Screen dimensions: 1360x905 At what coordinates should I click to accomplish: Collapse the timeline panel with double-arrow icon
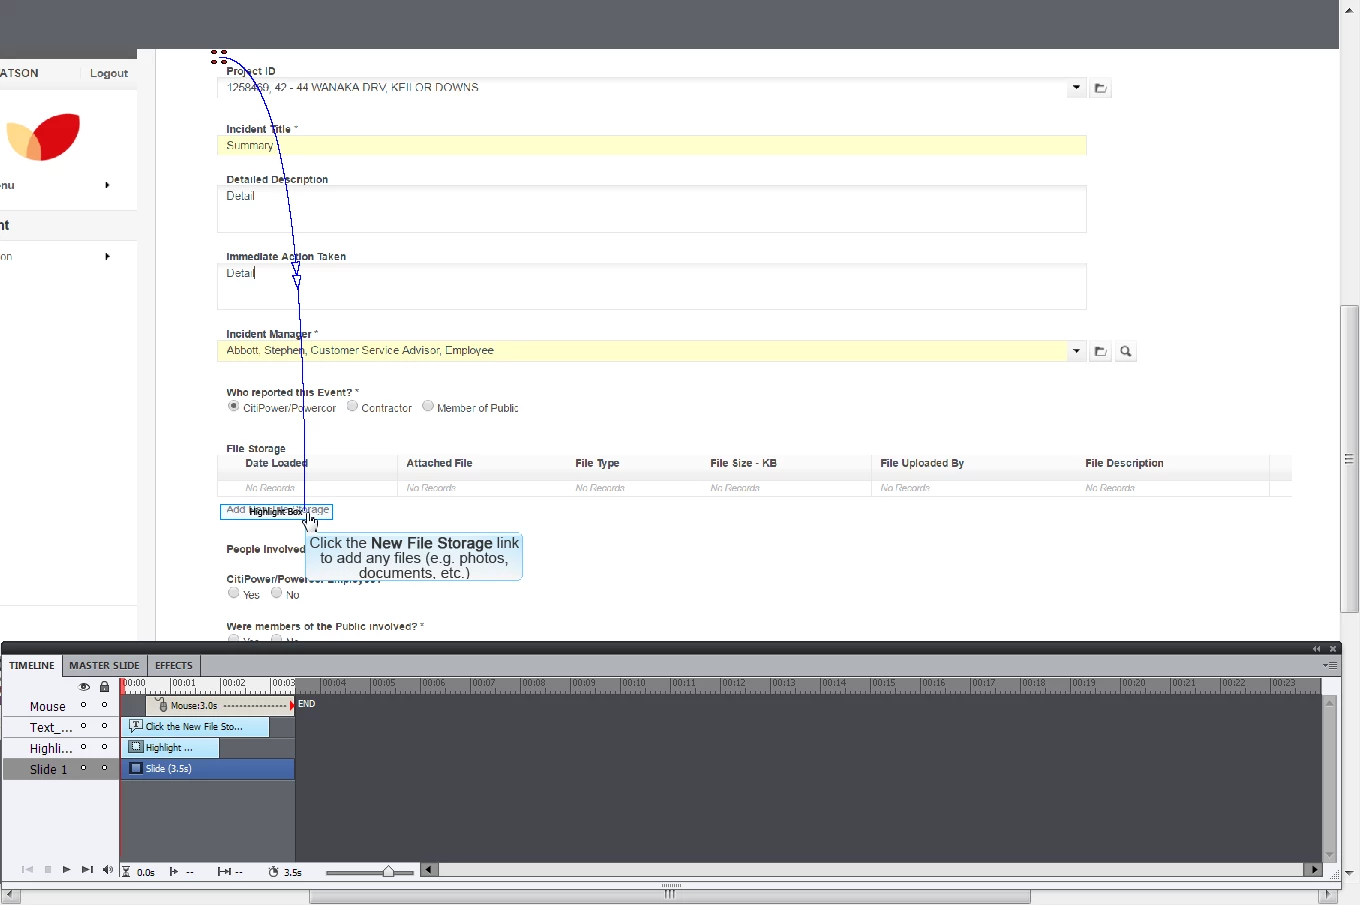pos(1316,649)
